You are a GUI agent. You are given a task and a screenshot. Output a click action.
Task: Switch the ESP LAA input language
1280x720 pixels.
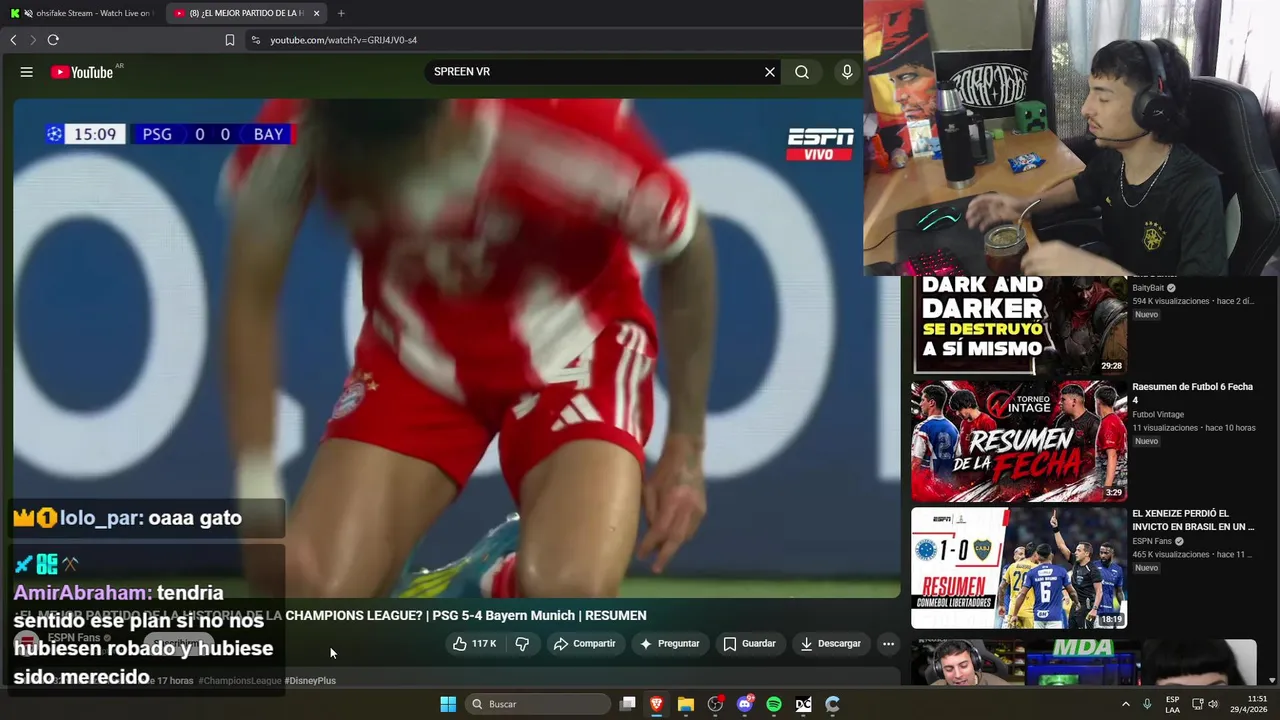1172,704
